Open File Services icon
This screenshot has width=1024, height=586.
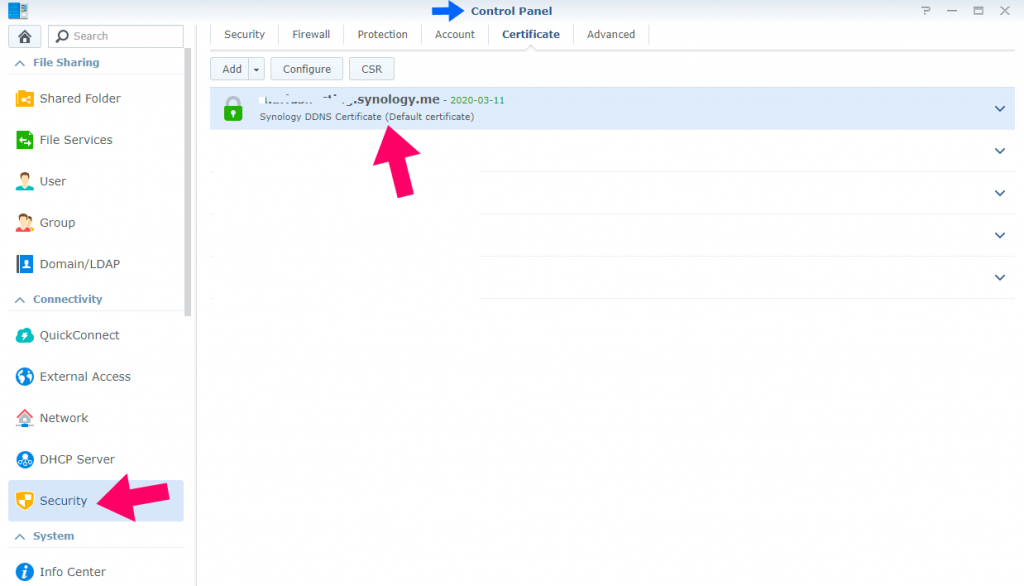[x=25, y=140]
